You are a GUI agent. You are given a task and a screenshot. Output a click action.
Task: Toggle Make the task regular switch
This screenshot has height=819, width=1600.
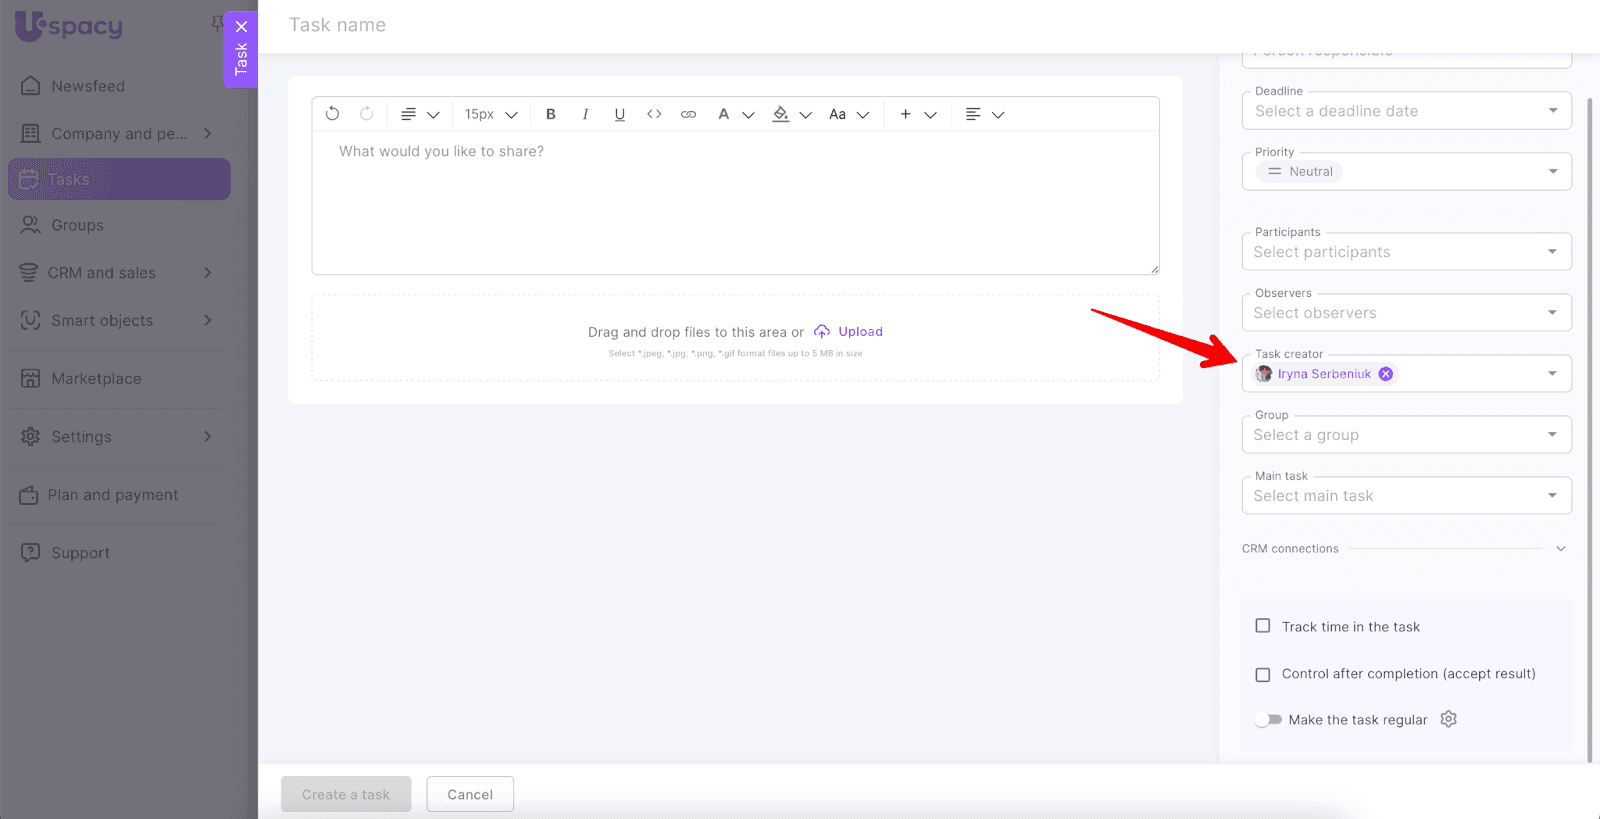click(x=1268, y=720)
